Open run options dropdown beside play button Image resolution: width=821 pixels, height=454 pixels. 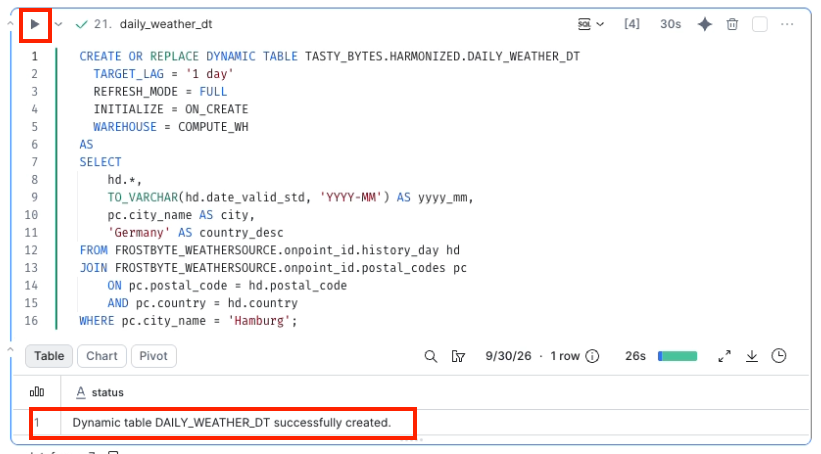[x=59, y=24]
